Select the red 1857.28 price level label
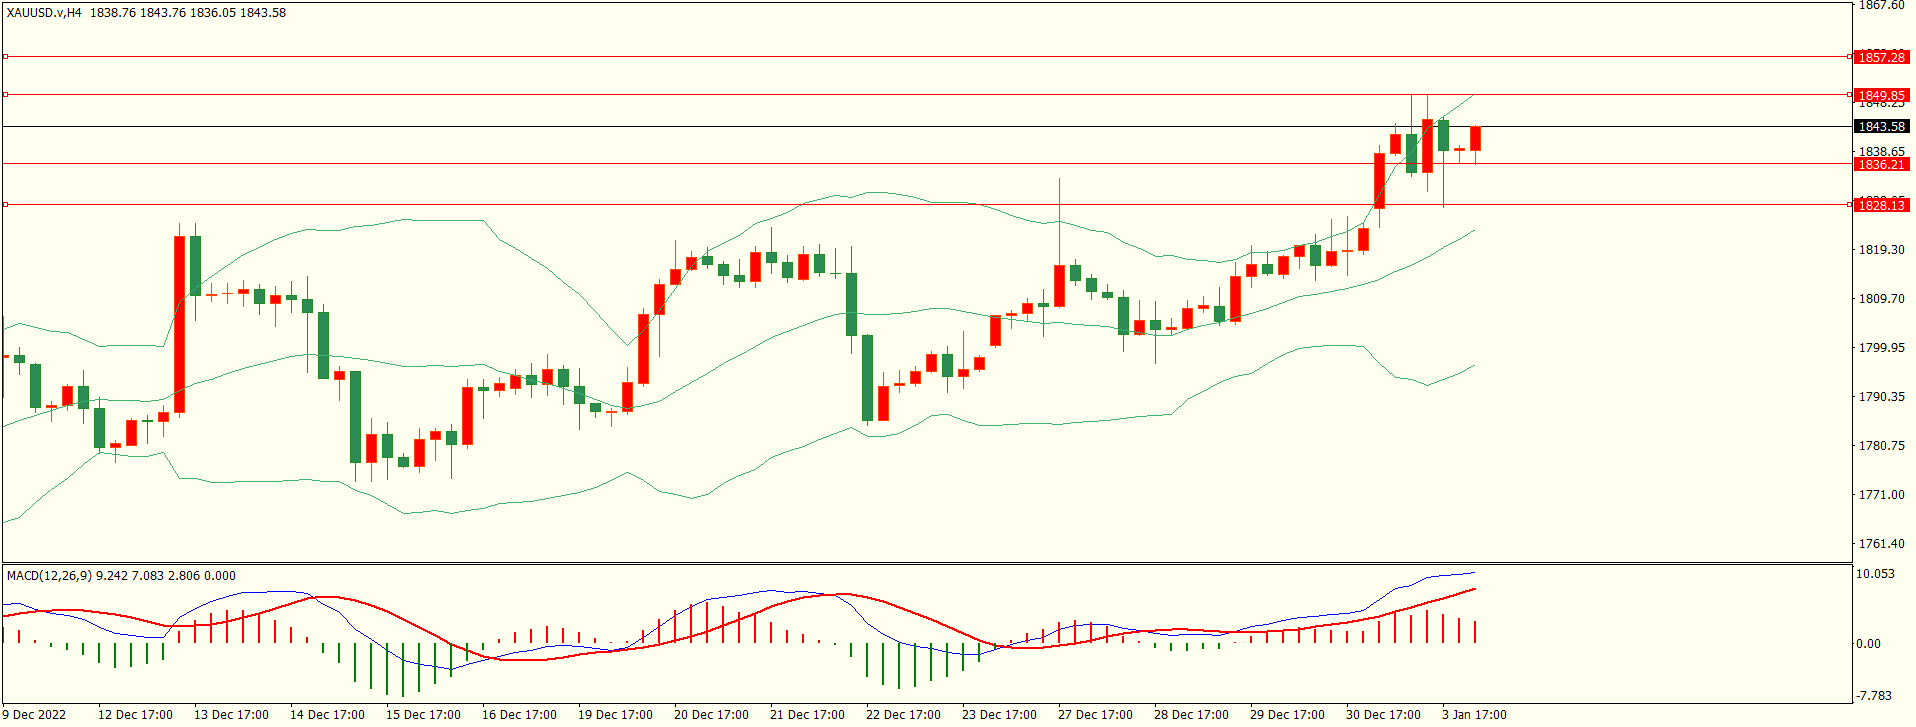1916x727 pixels. point(1881,57)
